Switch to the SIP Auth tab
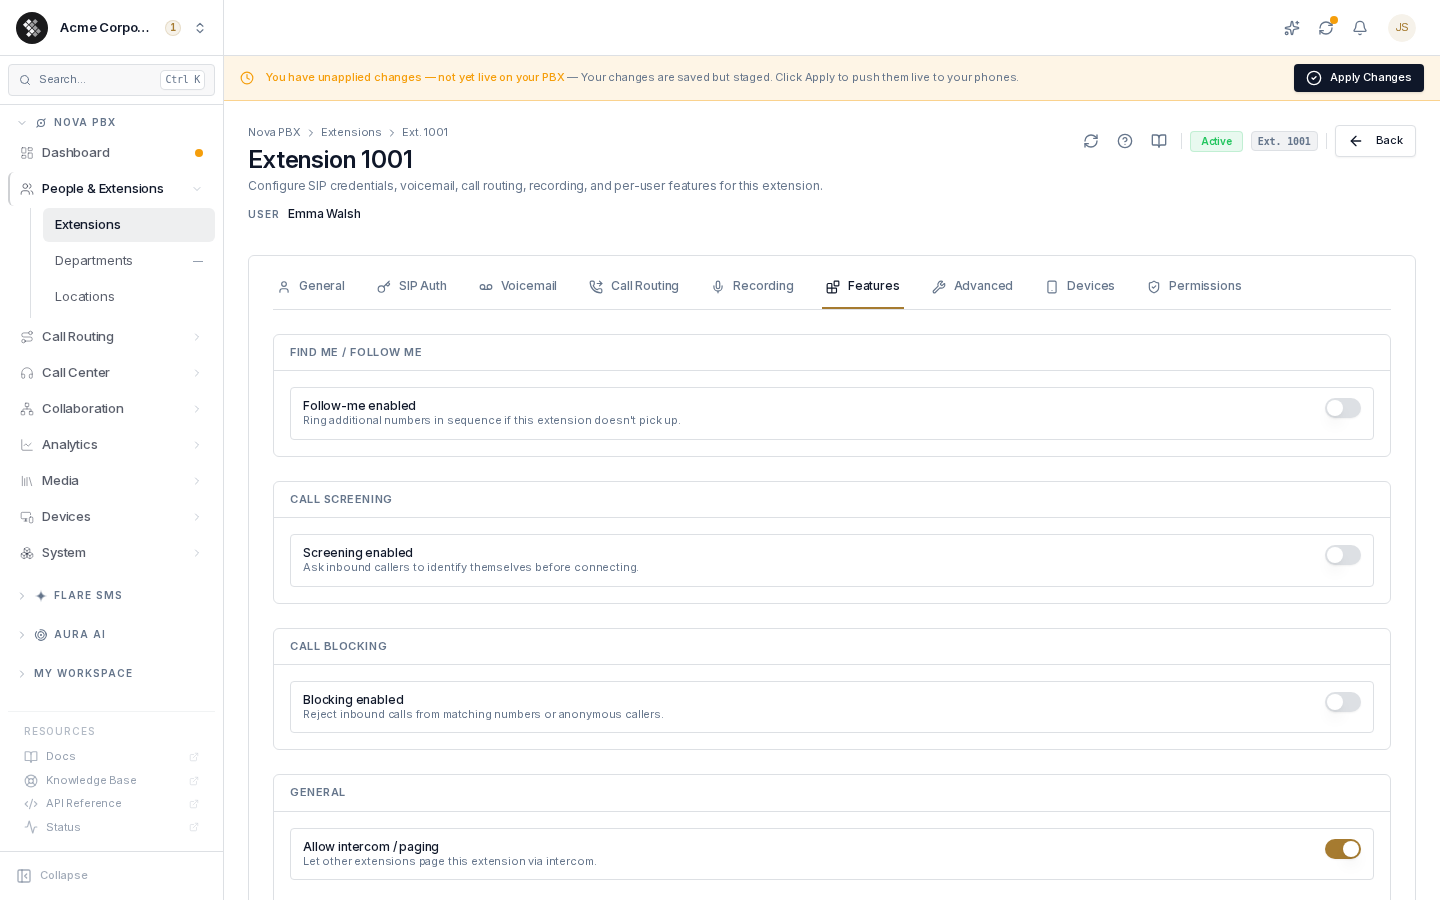Image resolution: width=1440 pixels, height=900 pixels. point(412,286)
